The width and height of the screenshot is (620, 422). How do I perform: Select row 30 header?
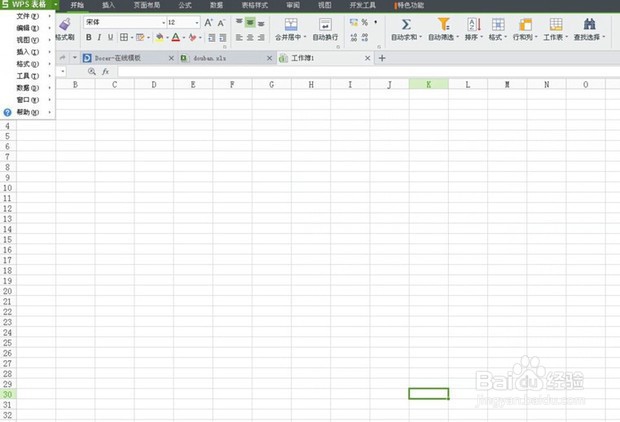[8, 394]
